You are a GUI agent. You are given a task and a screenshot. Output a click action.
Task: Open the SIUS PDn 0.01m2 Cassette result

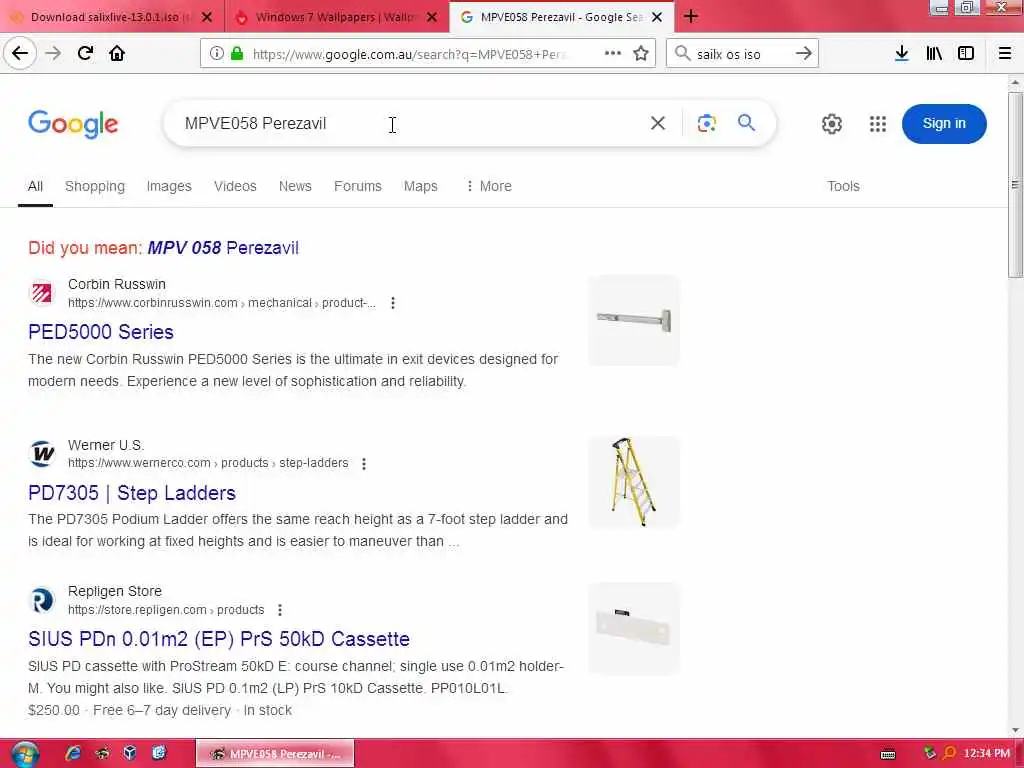click(x=219, y=639)
